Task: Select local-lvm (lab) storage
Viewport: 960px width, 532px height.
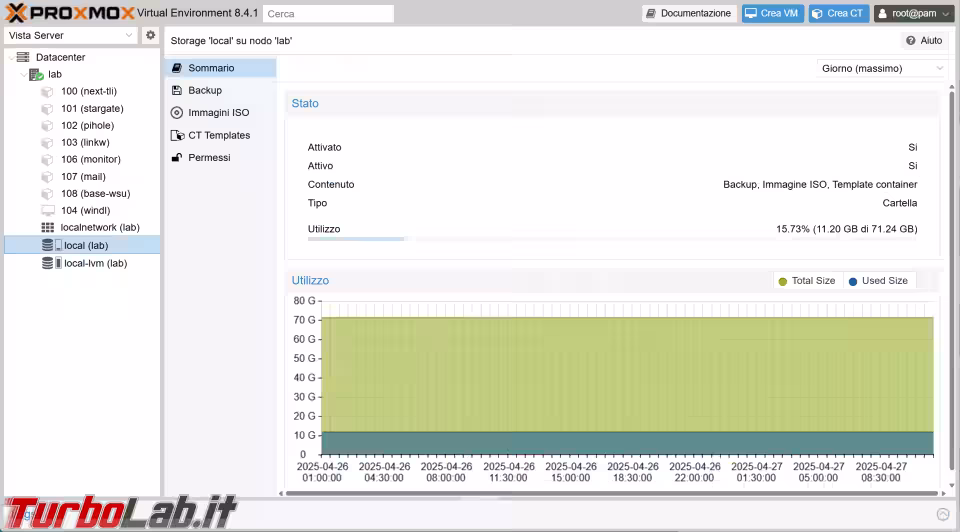Action: [x=96, y=263]
